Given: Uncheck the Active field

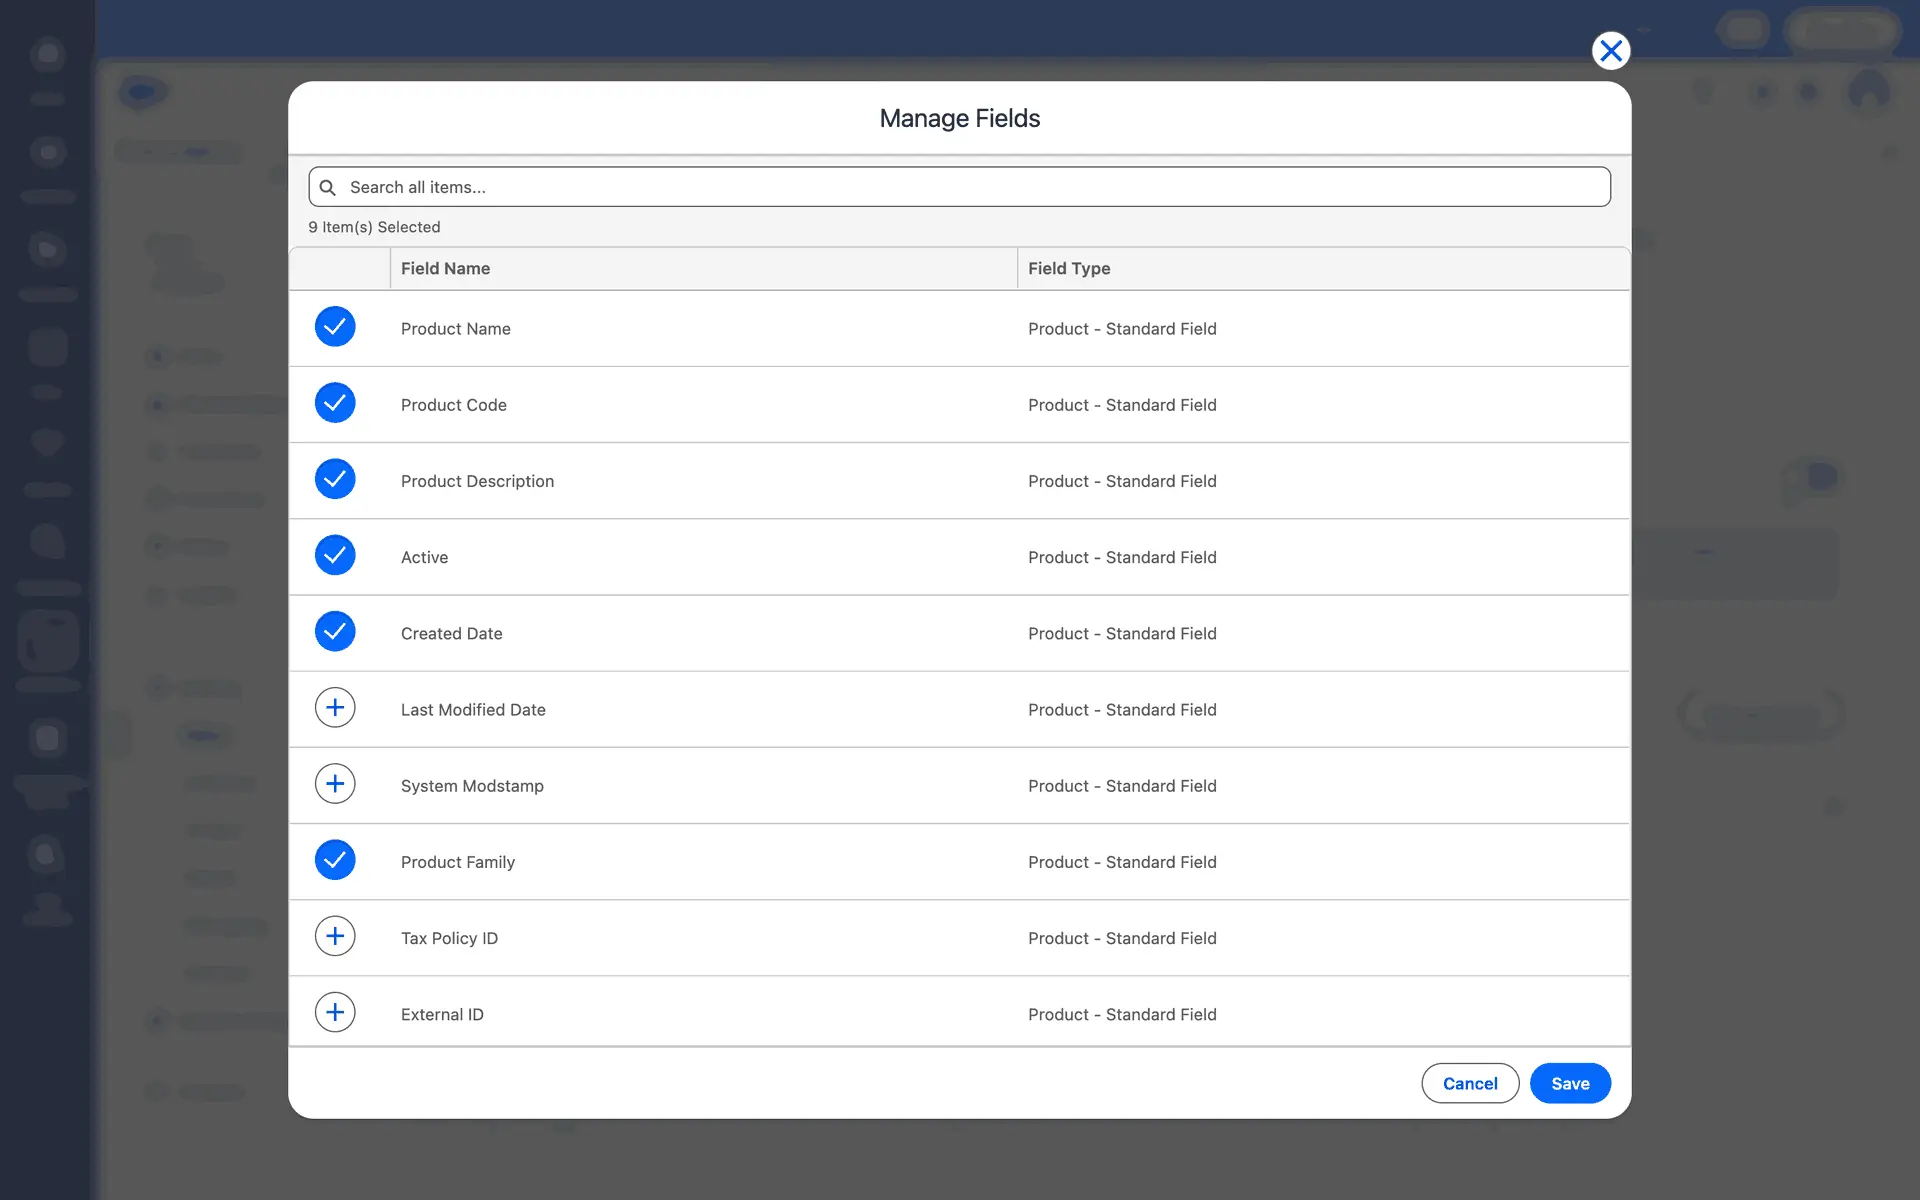Looking at the screenshot, I should point(335,555).
